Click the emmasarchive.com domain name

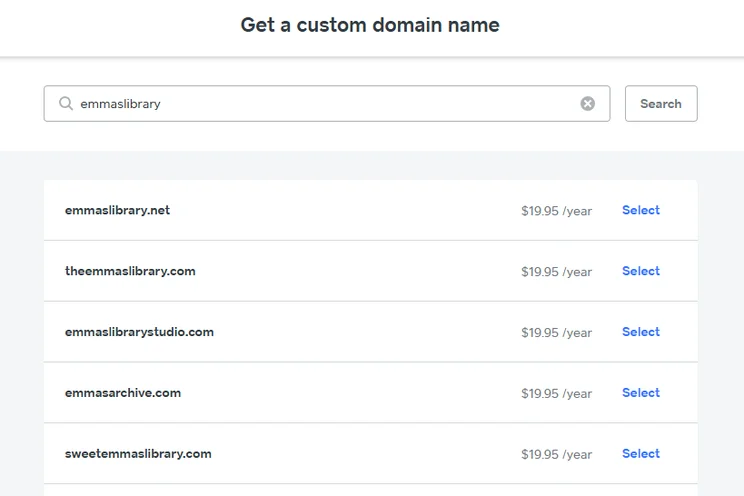point(123,393)
